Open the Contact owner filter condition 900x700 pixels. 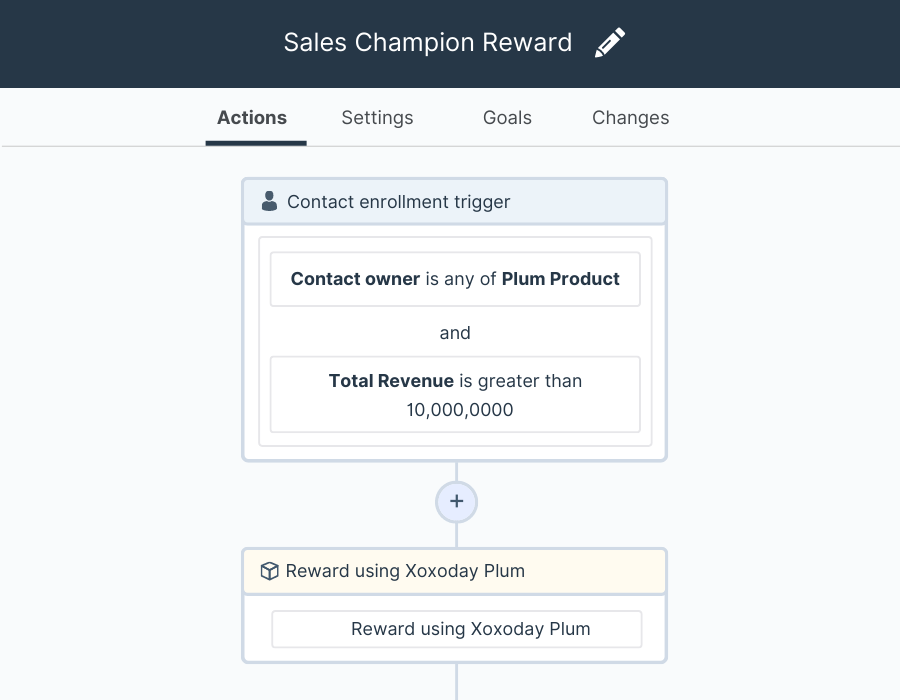(455, 279)
